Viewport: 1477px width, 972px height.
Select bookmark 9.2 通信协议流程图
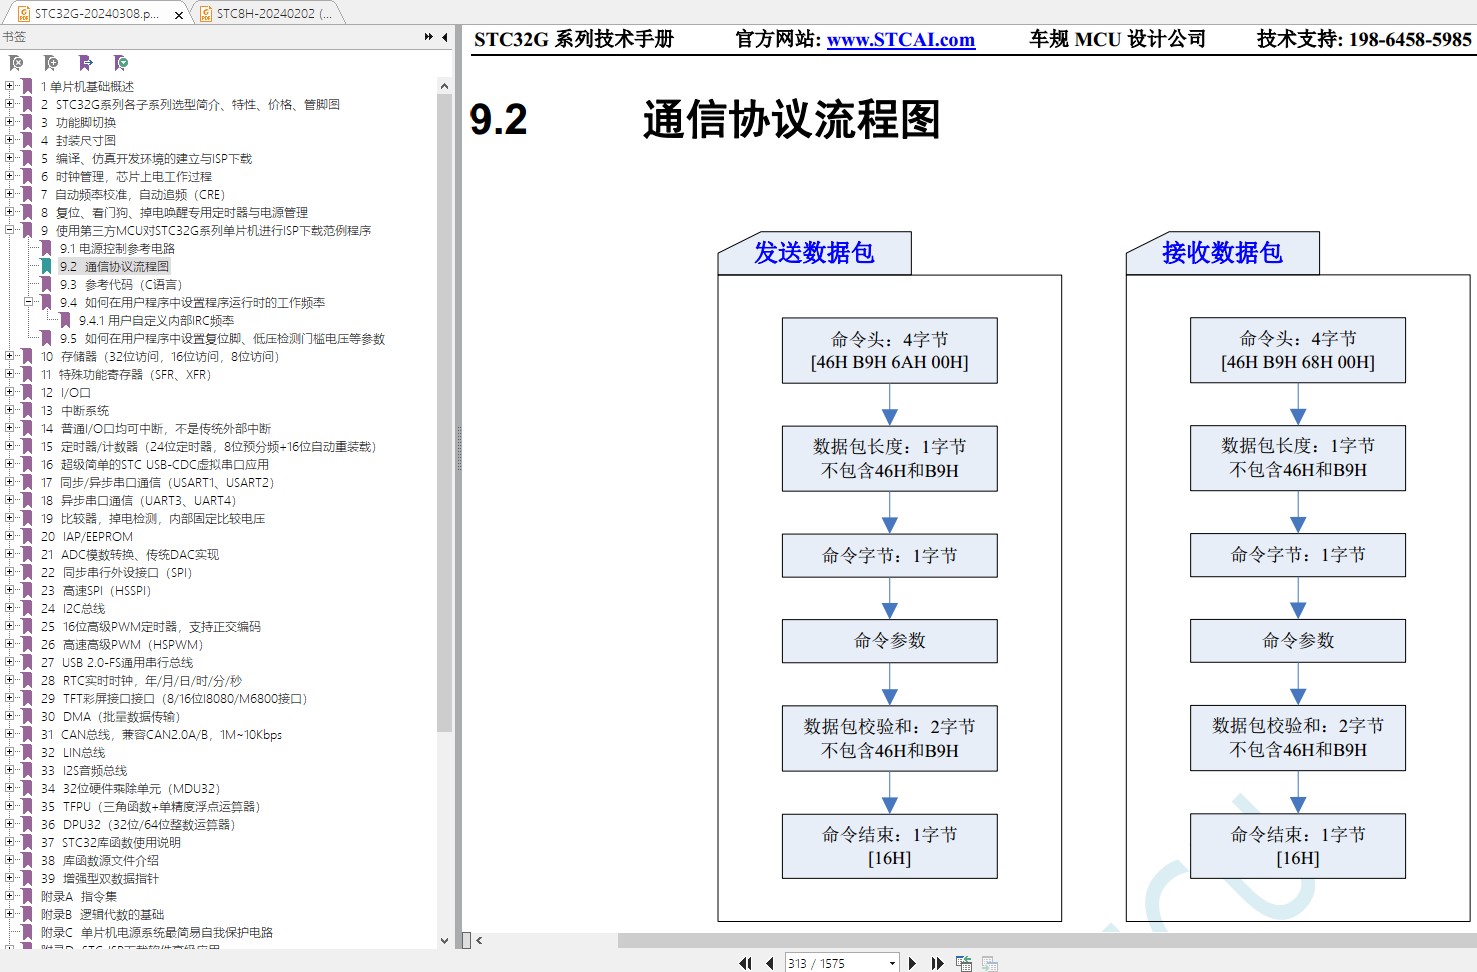point(114,266)
